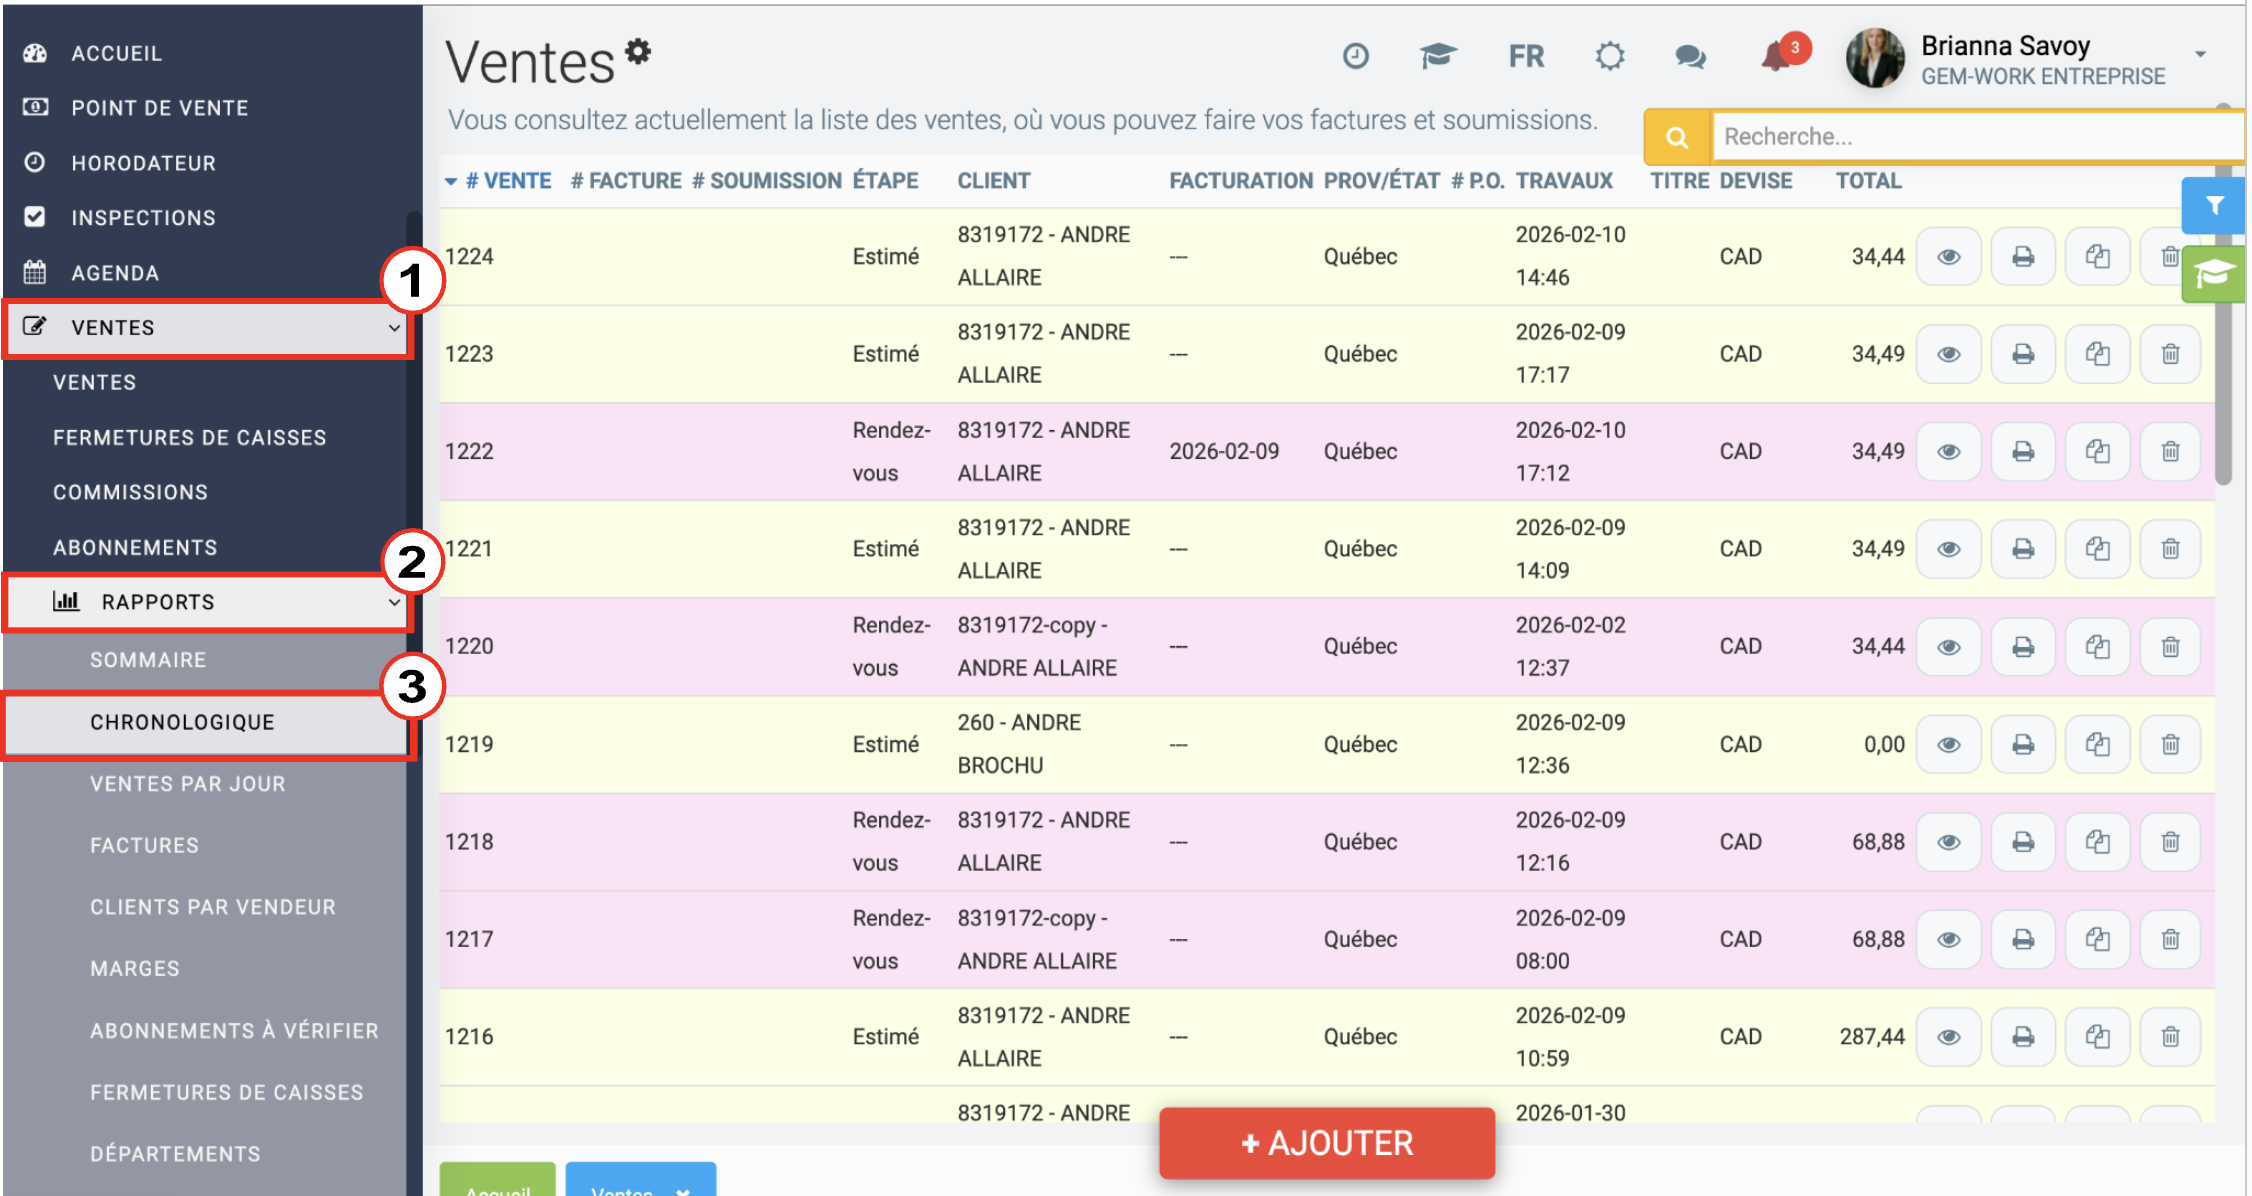Screen dimensions: 2252x1196
Task: Open Sommaire report in sidebar
Action: (x=148, y=660)
